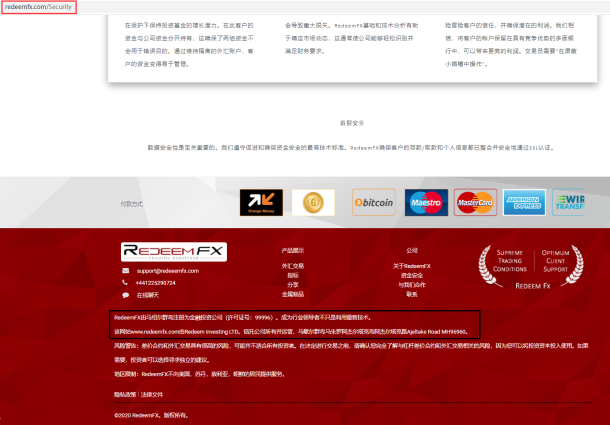Screen dimensions: 610x425
Task: Open the 与我们合作 footer link
Action: pyautogui.click(x=412, y=285)
